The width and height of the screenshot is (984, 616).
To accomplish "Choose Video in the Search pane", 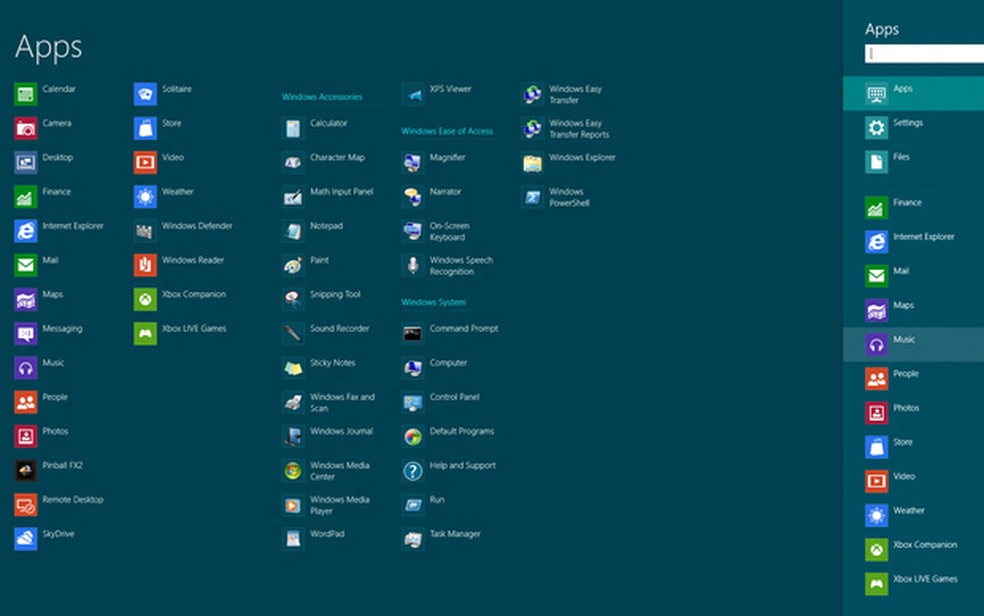I will tap(913, 481).
